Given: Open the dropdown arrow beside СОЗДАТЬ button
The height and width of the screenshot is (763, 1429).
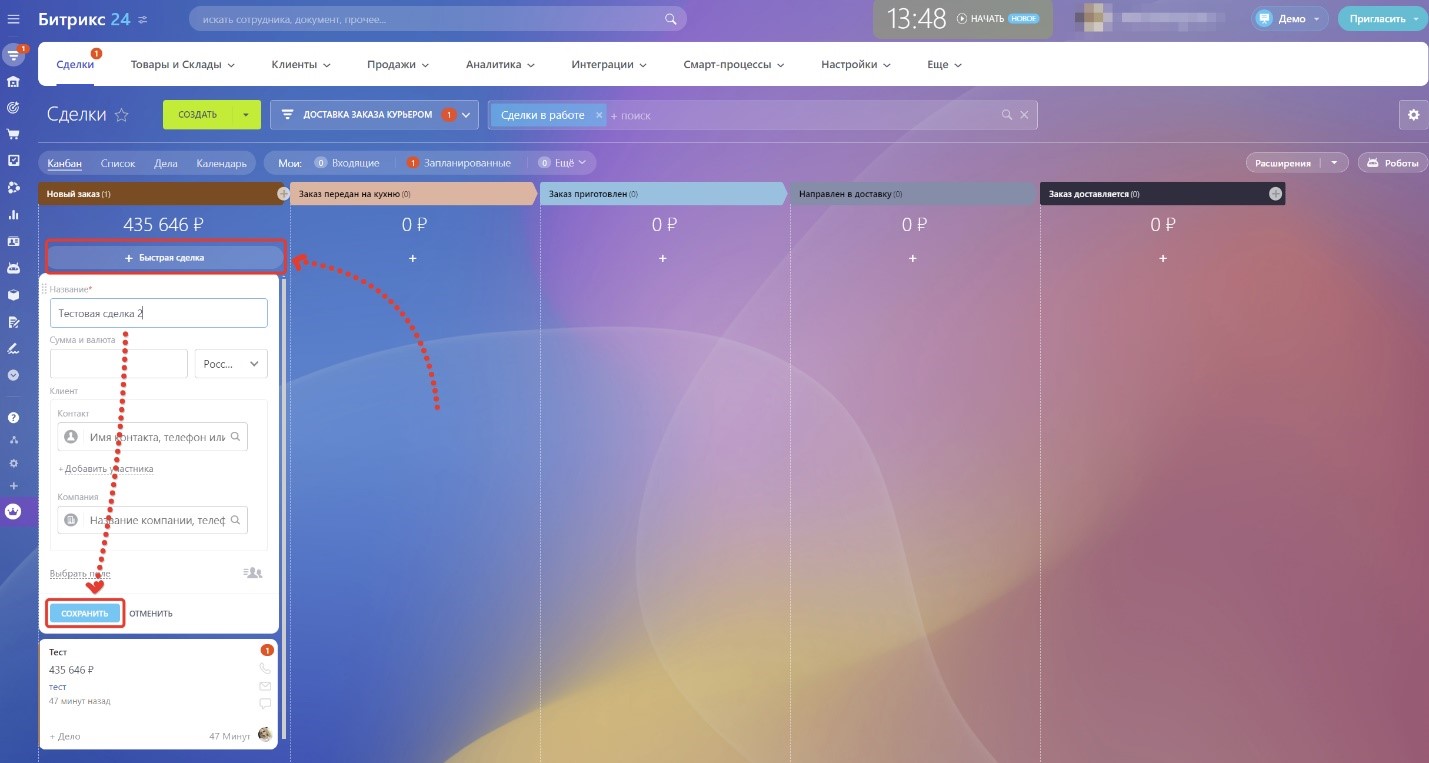Looking at the screenshot, I should pos(246,115).
